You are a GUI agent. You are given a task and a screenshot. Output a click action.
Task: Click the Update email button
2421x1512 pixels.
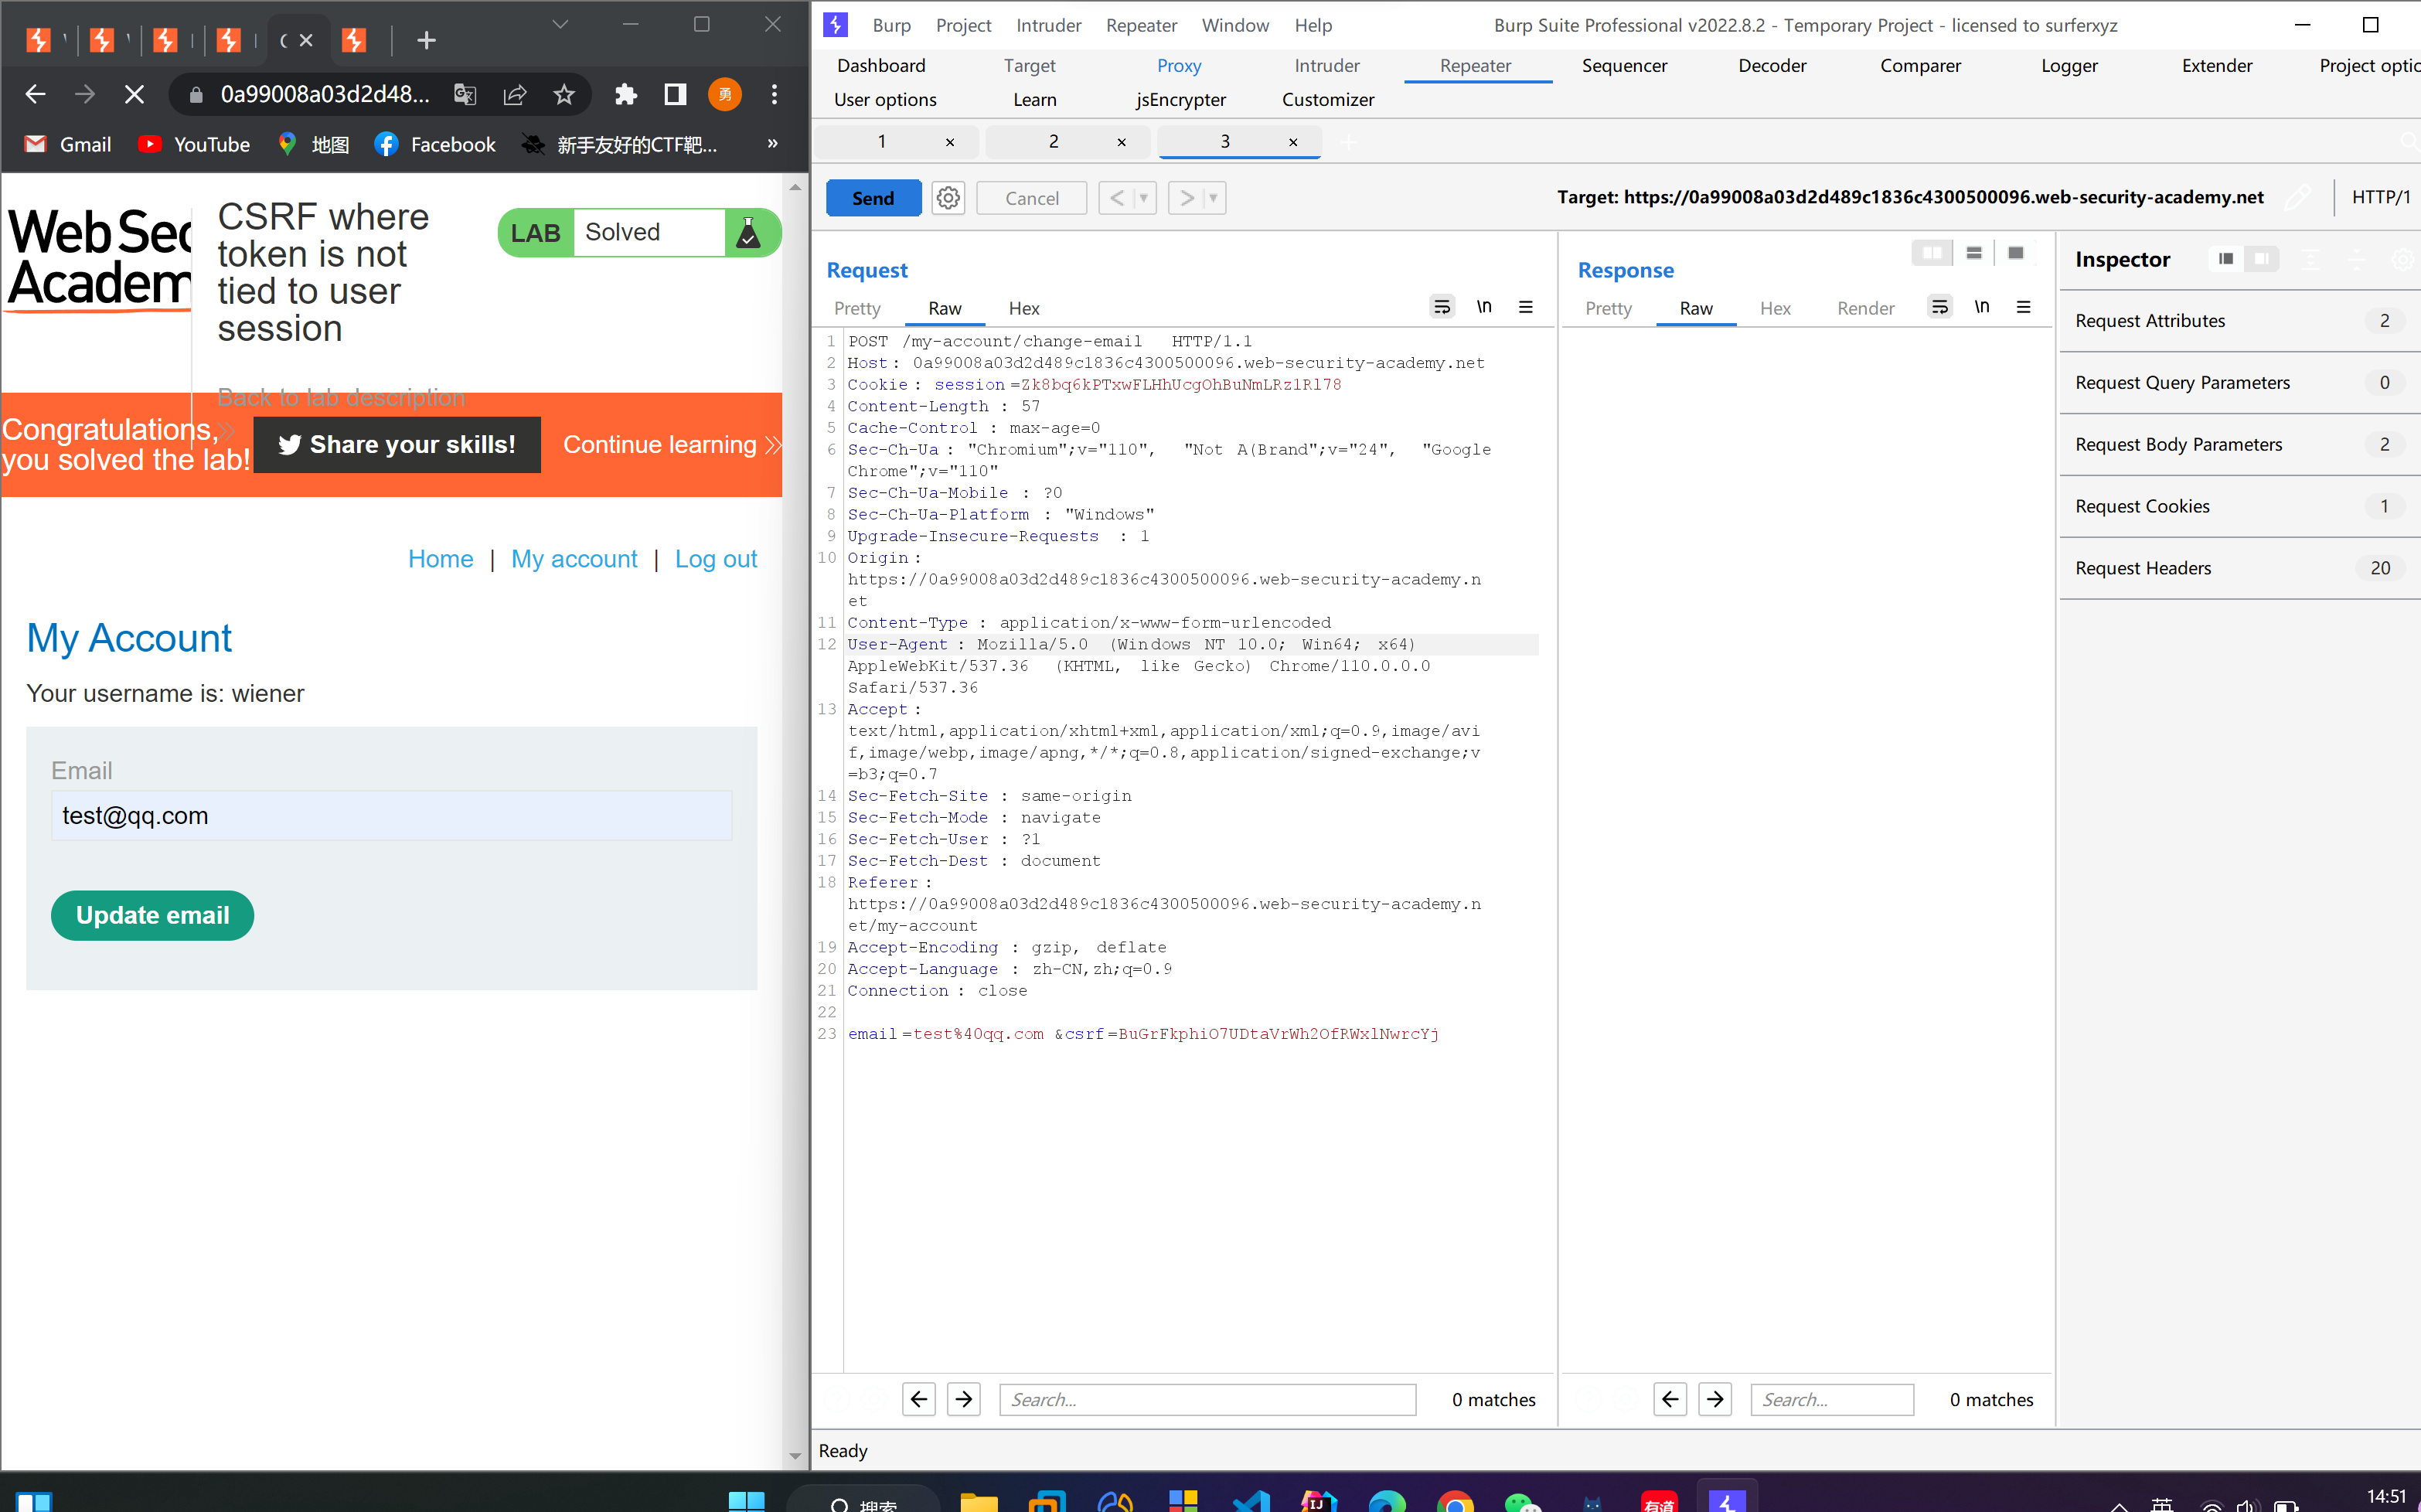pyautogui.click(x=152, y=915)
